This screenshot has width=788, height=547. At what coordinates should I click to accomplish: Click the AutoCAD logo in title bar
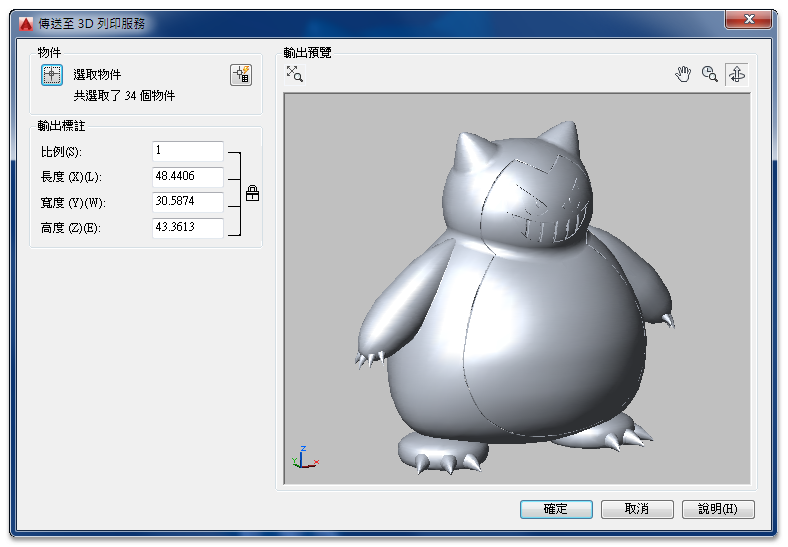coord(26,24)
